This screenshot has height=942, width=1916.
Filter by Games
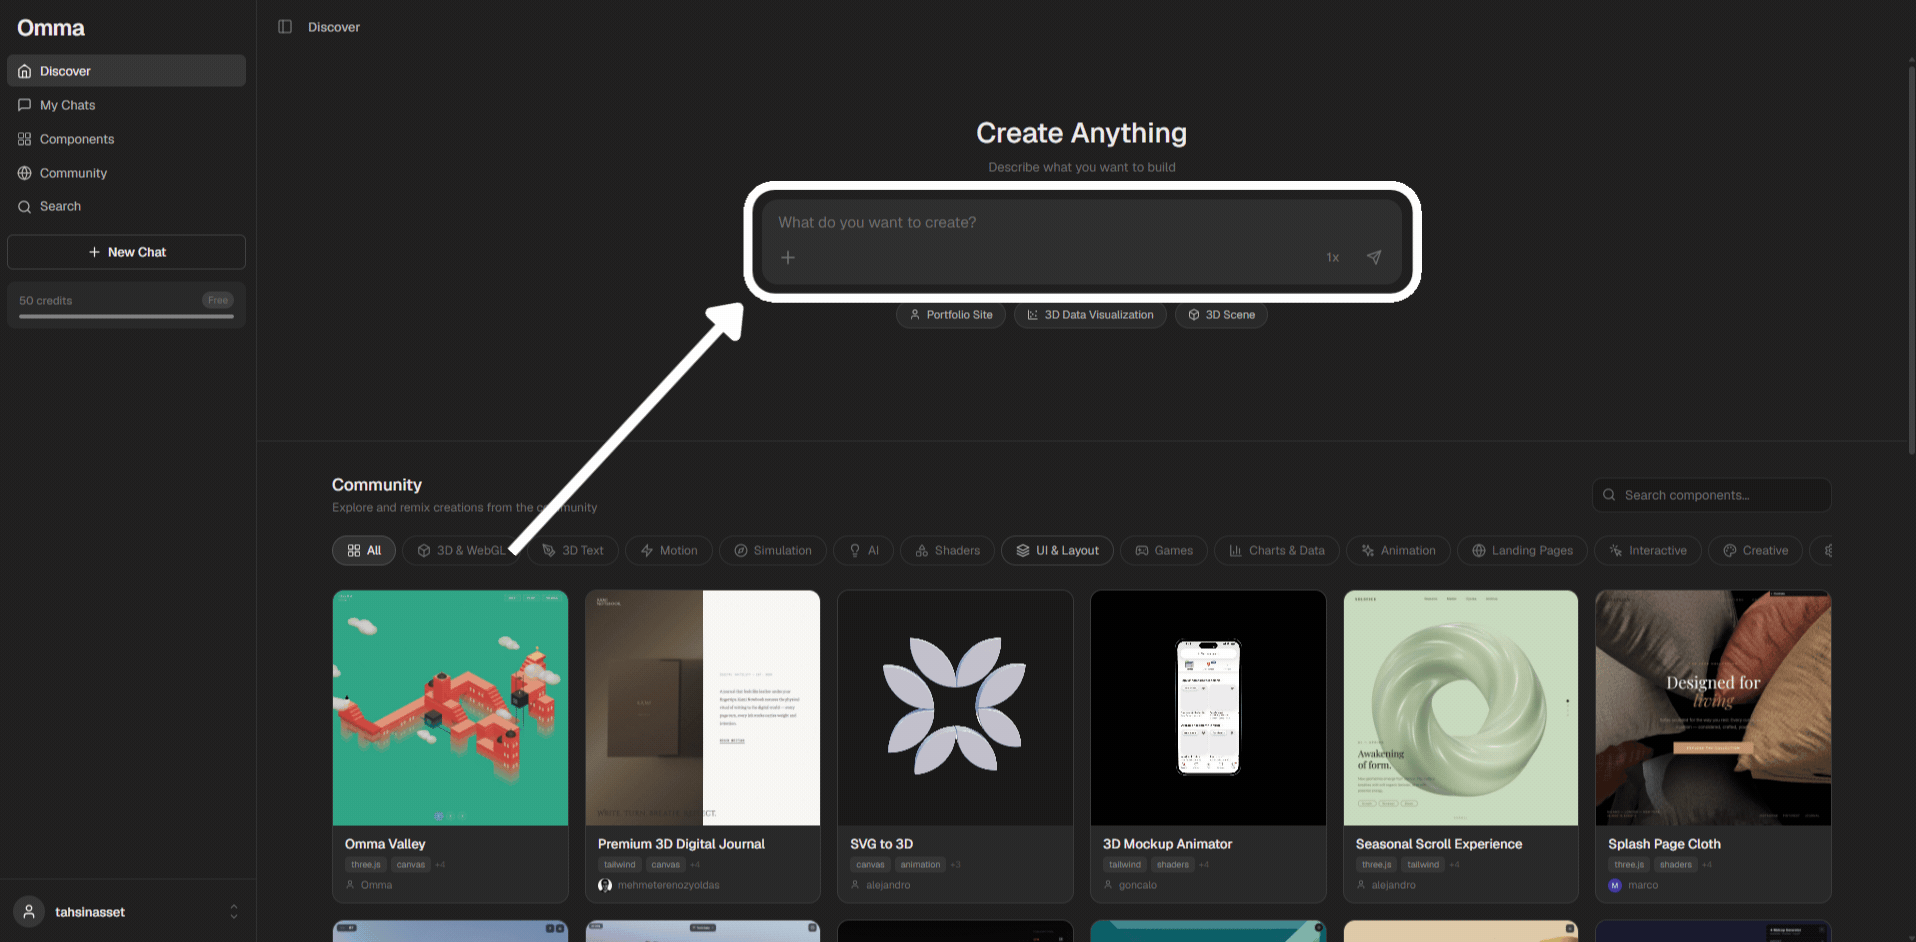(1164, 551)
